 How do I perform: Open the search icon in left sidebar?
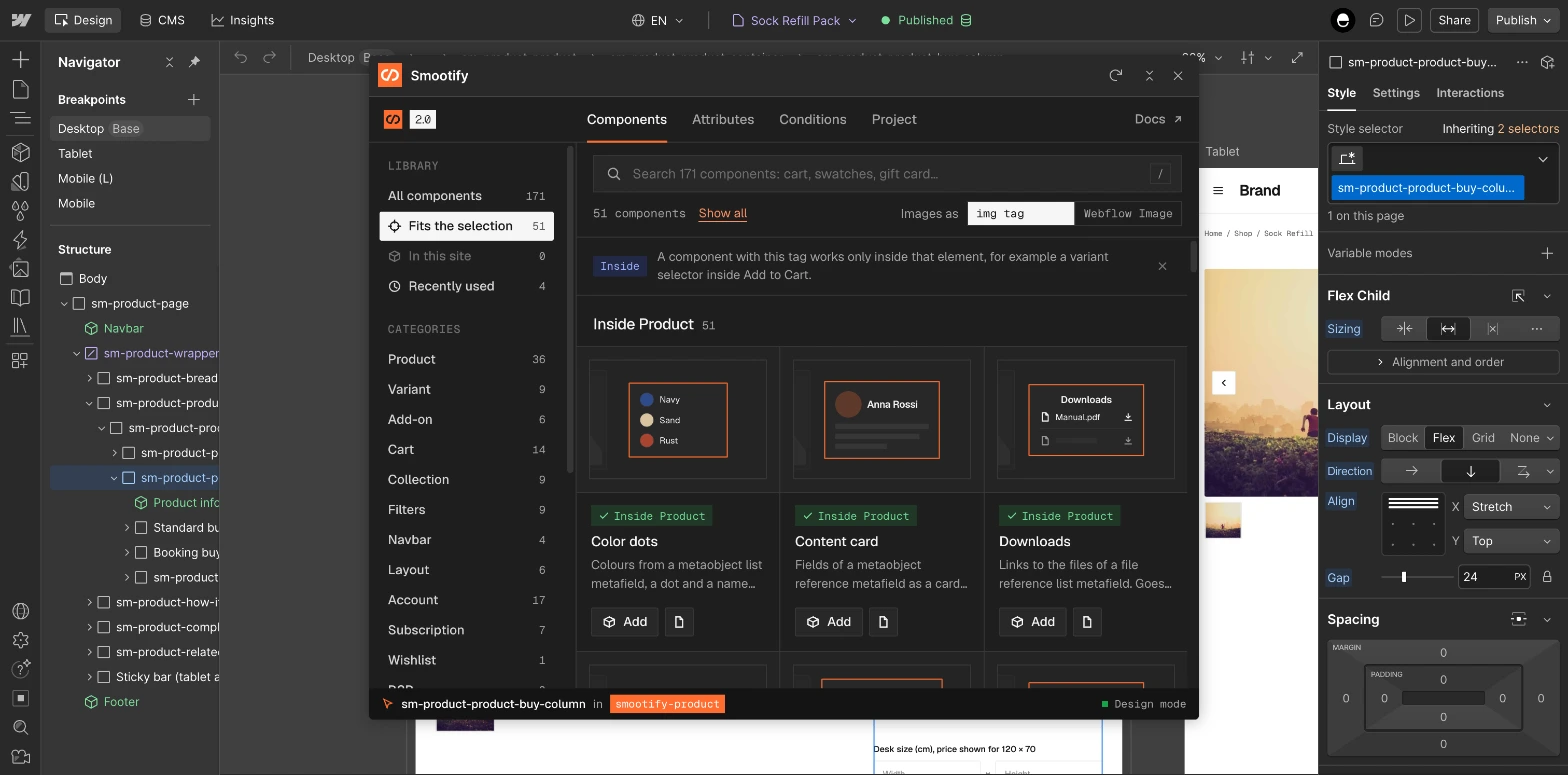click(x=20, y=727)
